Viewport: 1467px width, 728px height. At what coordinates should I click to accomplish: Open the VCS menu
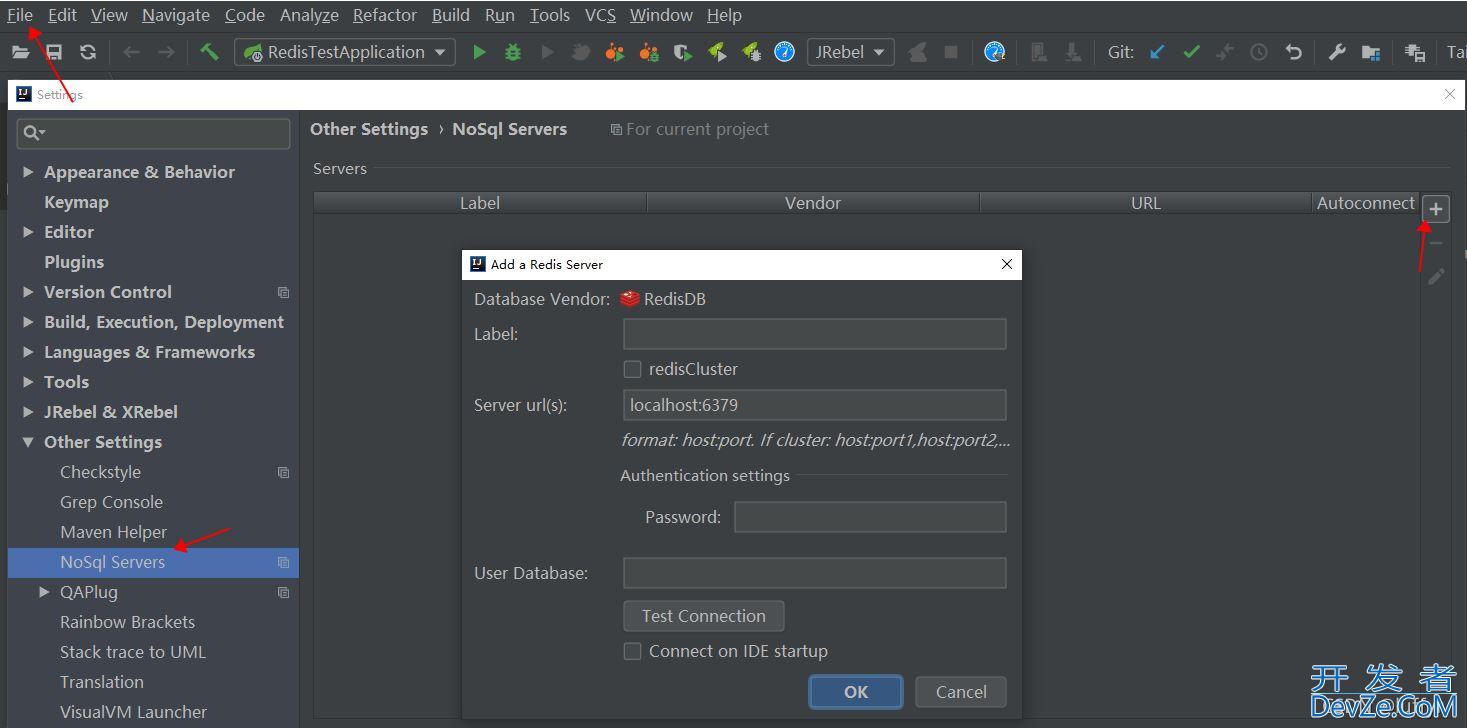coord(600,15)
